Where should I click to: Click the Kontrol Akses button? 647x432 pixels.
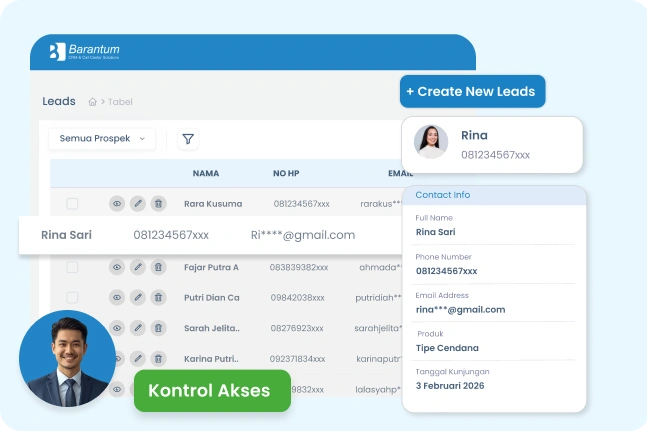(x=212, y=391)
